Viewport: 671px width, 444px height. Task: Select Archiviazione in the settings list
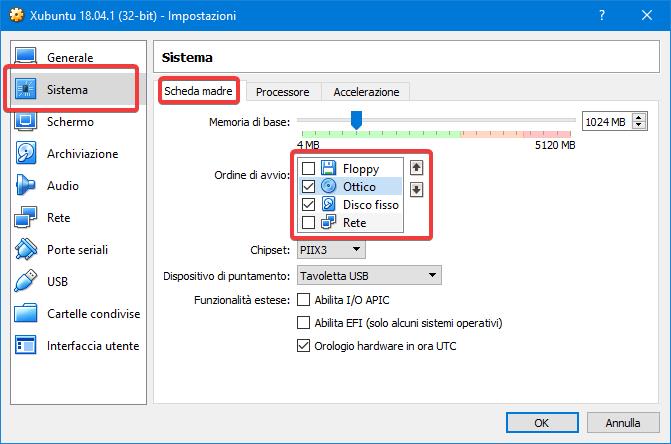click(78, 153)
